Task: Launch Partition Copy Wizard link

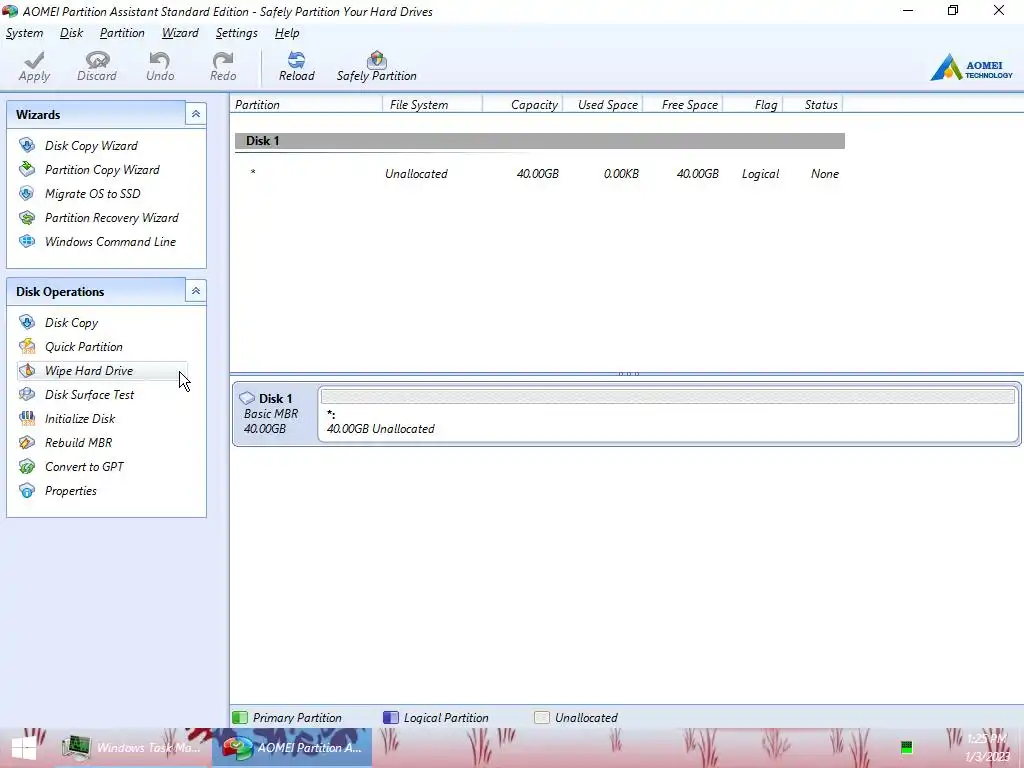Action: point(103,170)
